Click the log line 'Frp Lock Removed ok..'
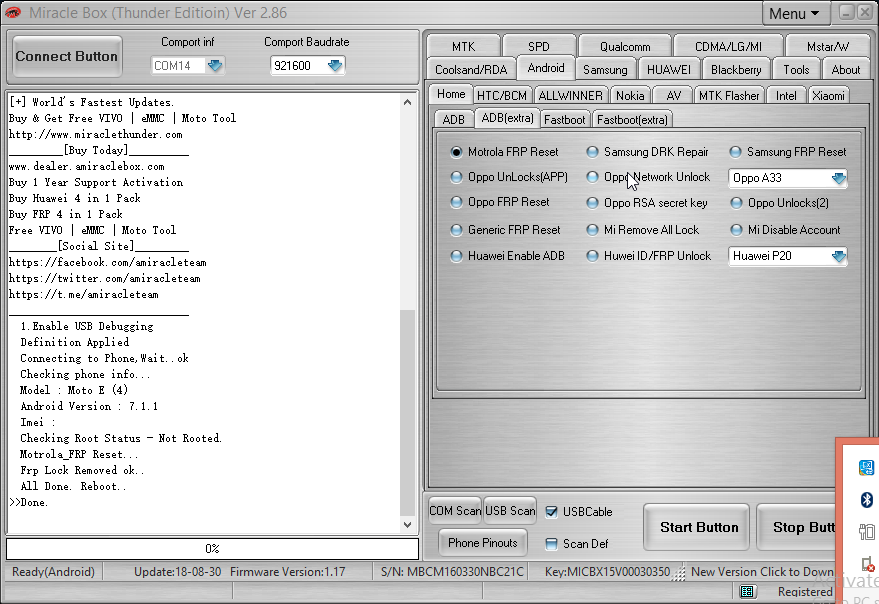Image resolution: width=879 pixels, height=604 pixels. [82, 470]
